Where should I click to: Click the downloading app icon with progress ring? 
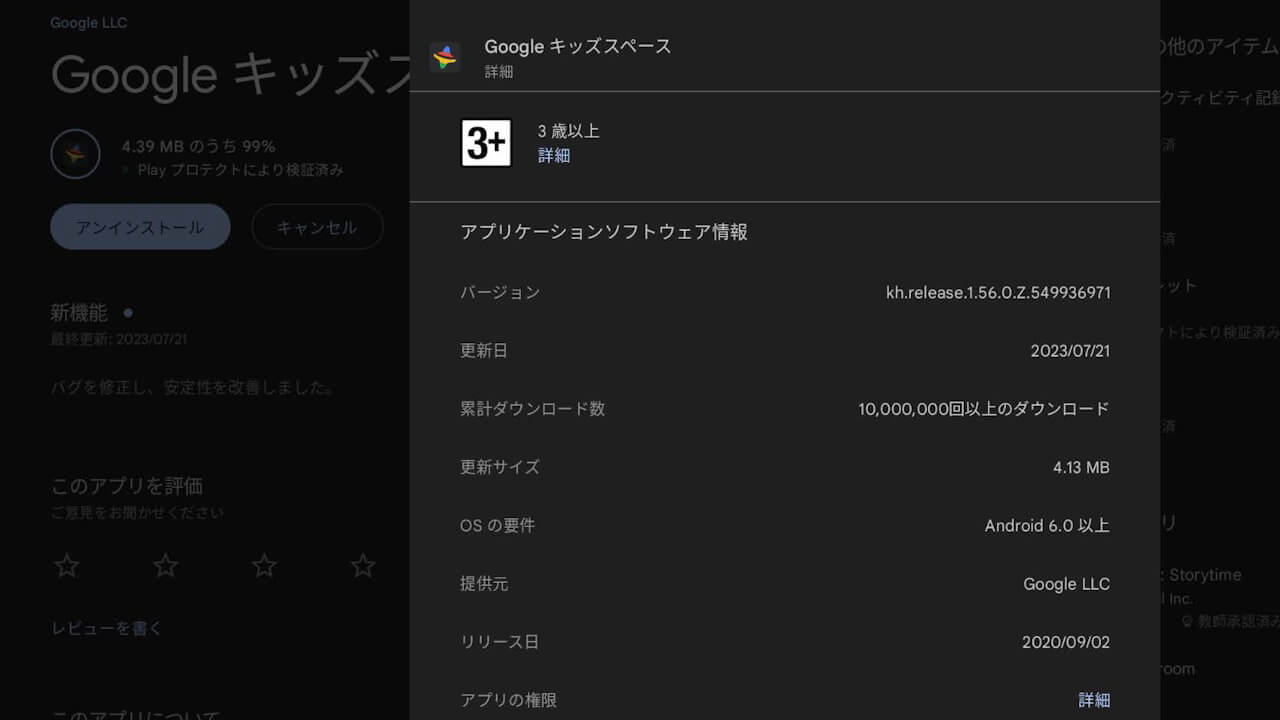pyautogui.click(x=75, y=154)
